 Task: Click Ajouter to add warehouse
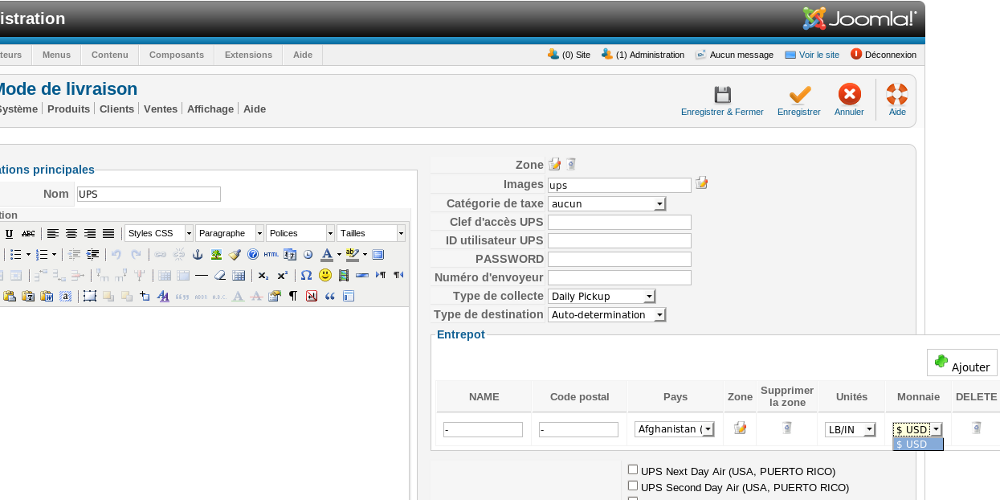pyautogui.click(x=962, y=363)
